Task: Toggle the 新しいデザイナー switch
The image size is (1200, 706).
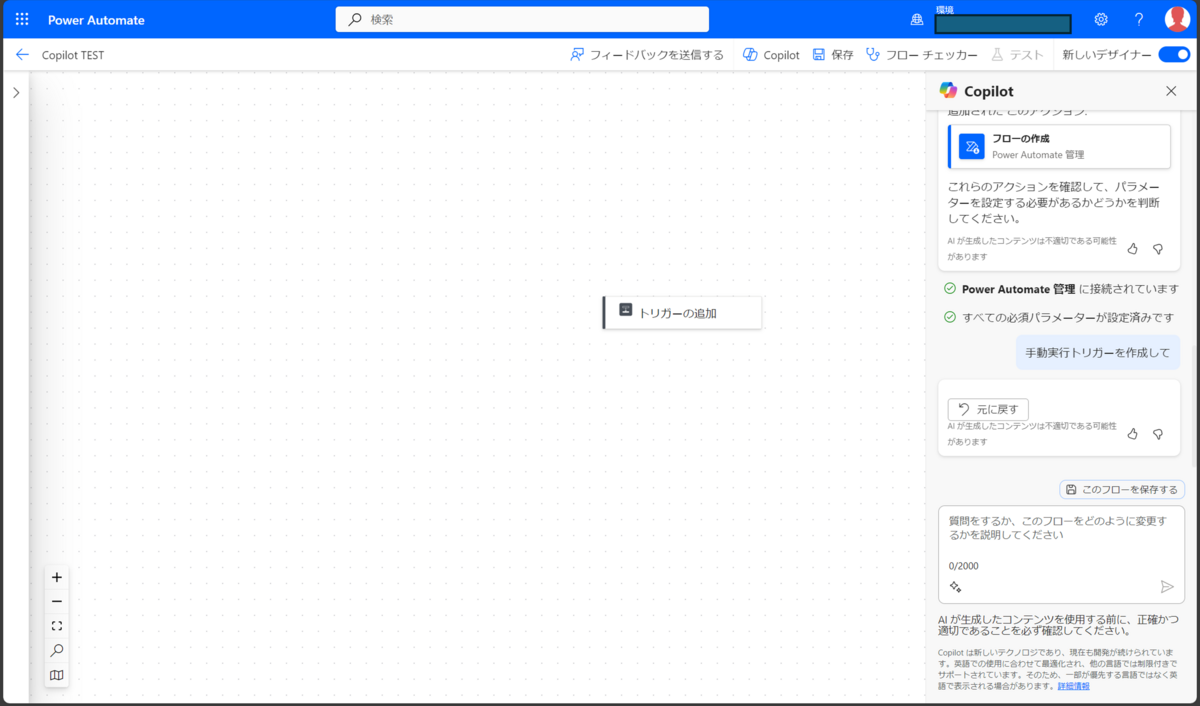Action: [1173, 55]
